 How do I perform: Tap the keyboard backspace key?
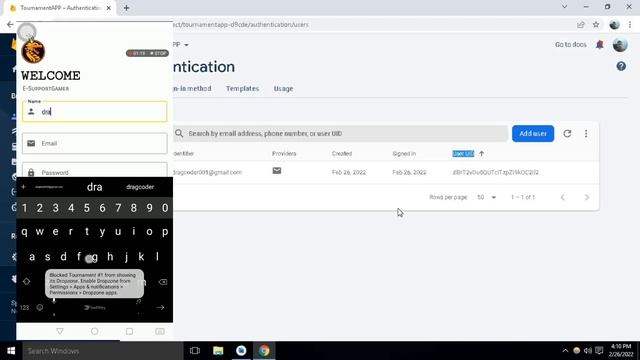click(162, 282)
